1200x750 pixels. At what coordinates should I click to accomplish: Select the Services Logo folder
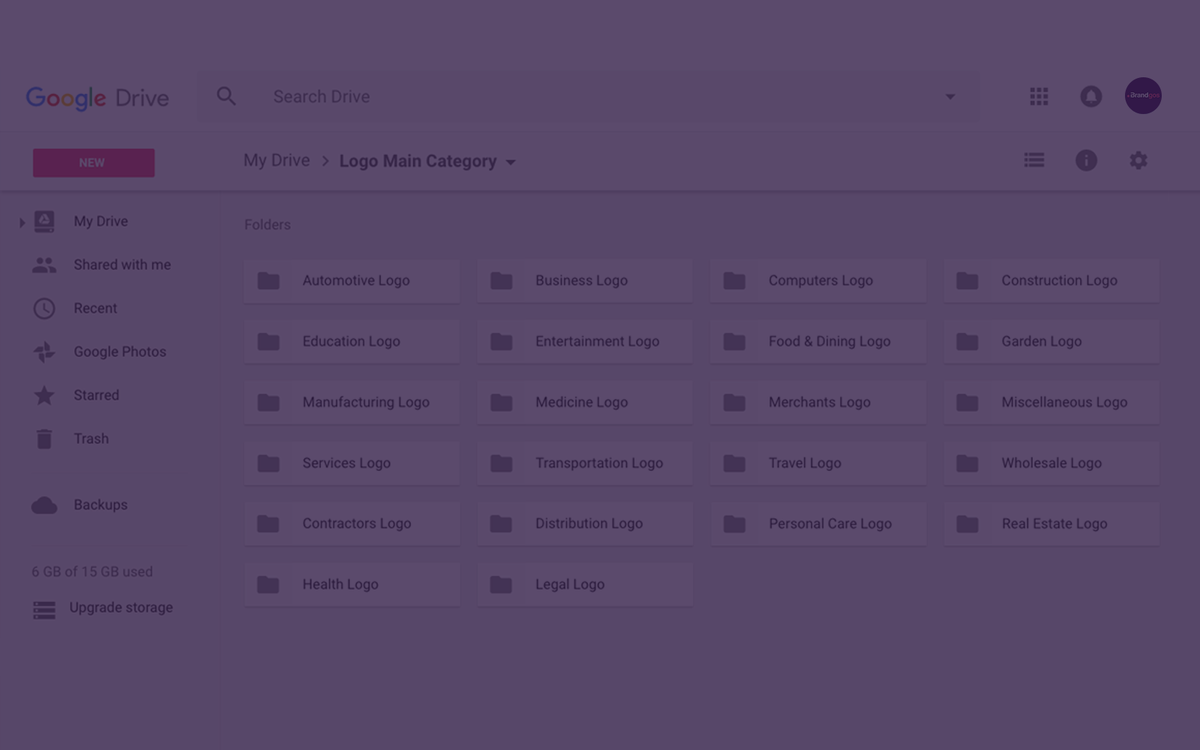352,463
